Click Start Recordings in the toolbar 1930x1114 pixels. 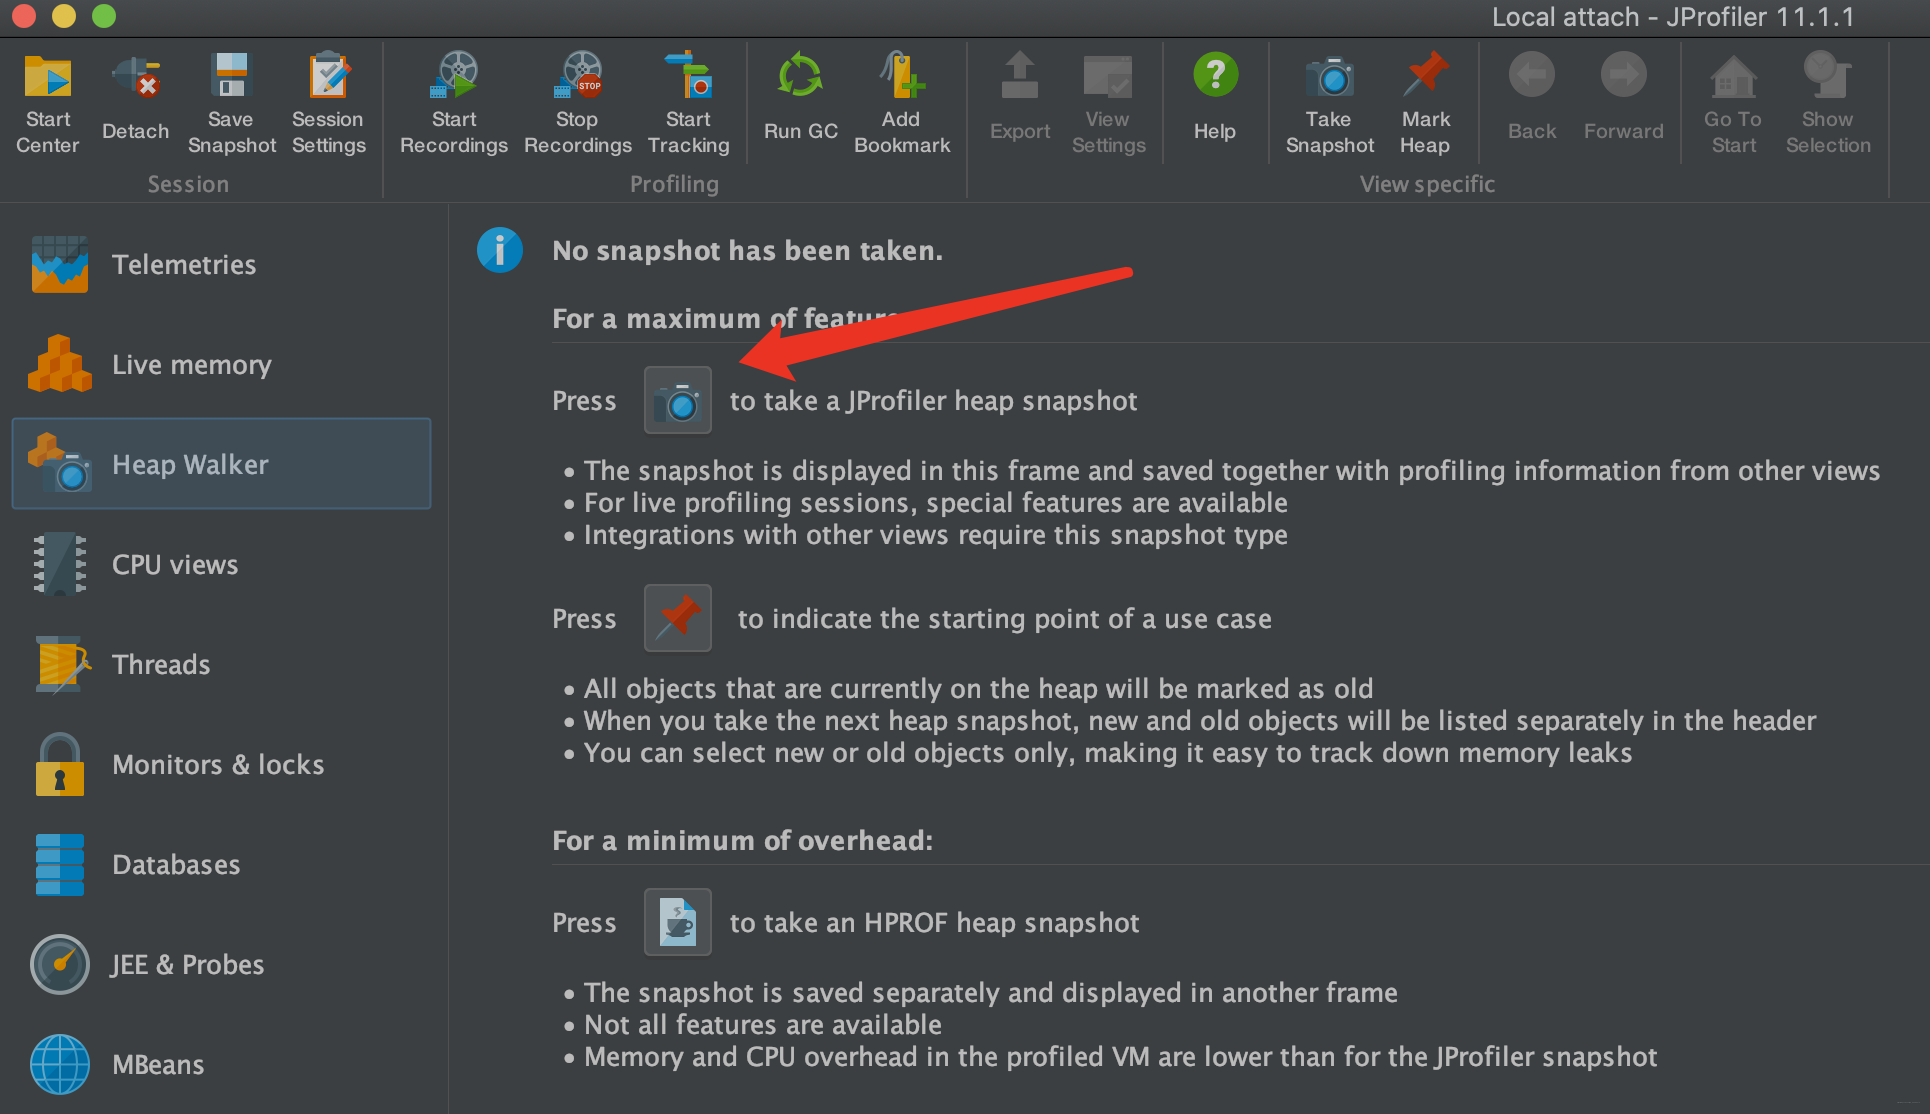coord(454,104)
